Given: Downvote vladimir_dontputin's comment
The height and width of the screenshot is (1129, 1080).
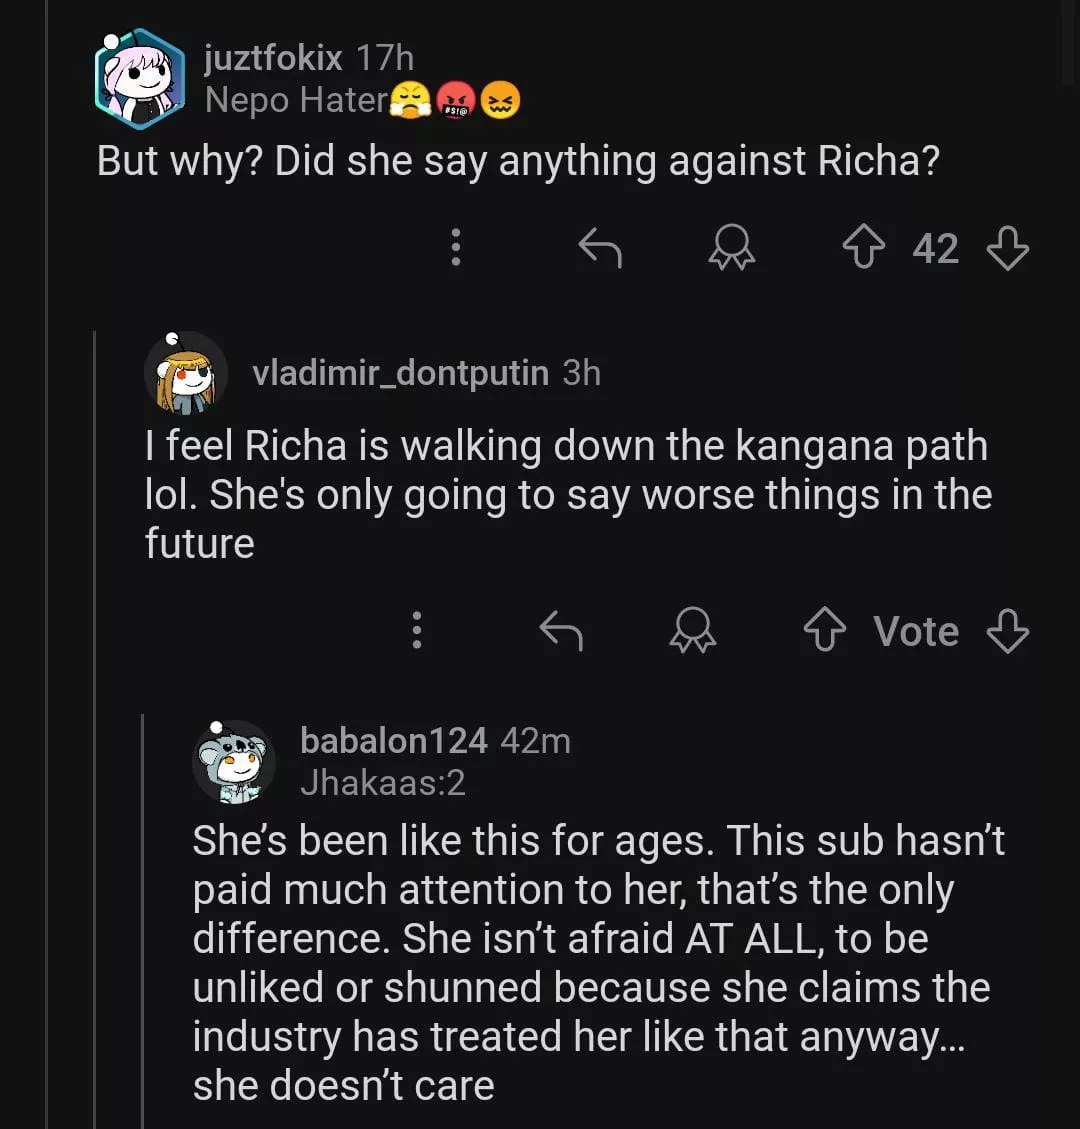Looking at the screenshot, I should pos(1006,631).
